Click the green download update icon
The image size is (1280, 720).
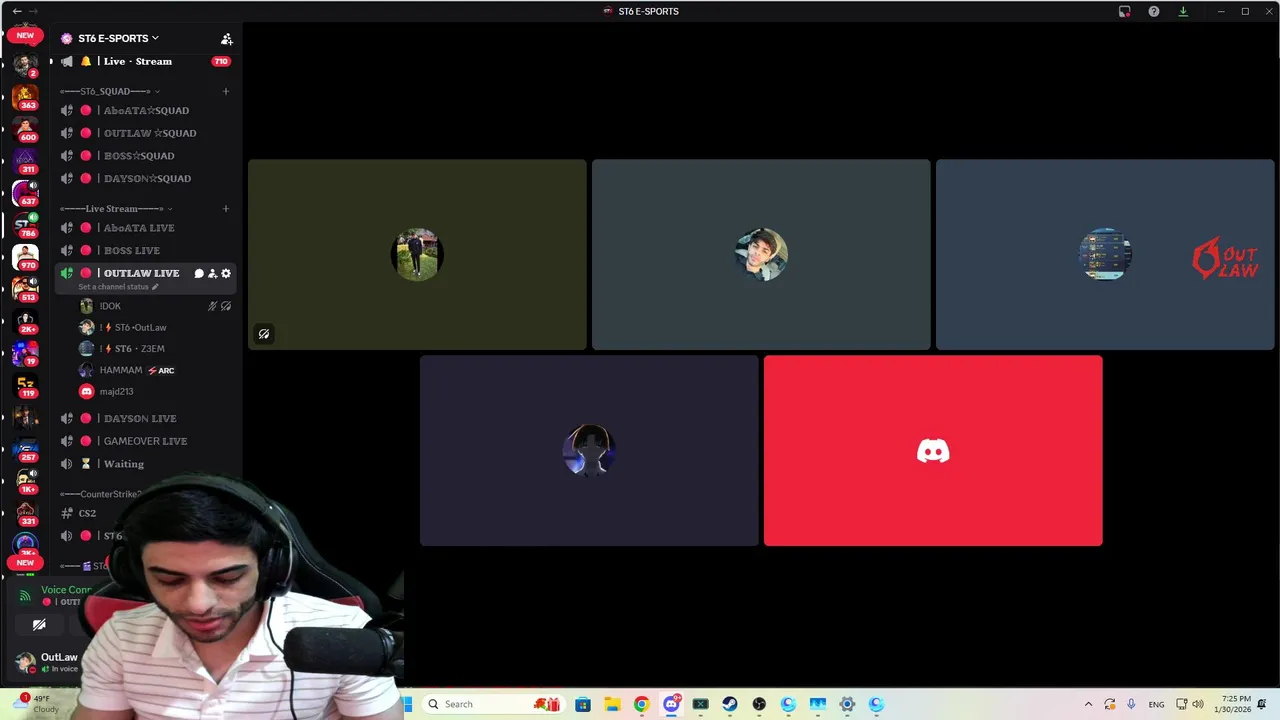[1183, 11]
